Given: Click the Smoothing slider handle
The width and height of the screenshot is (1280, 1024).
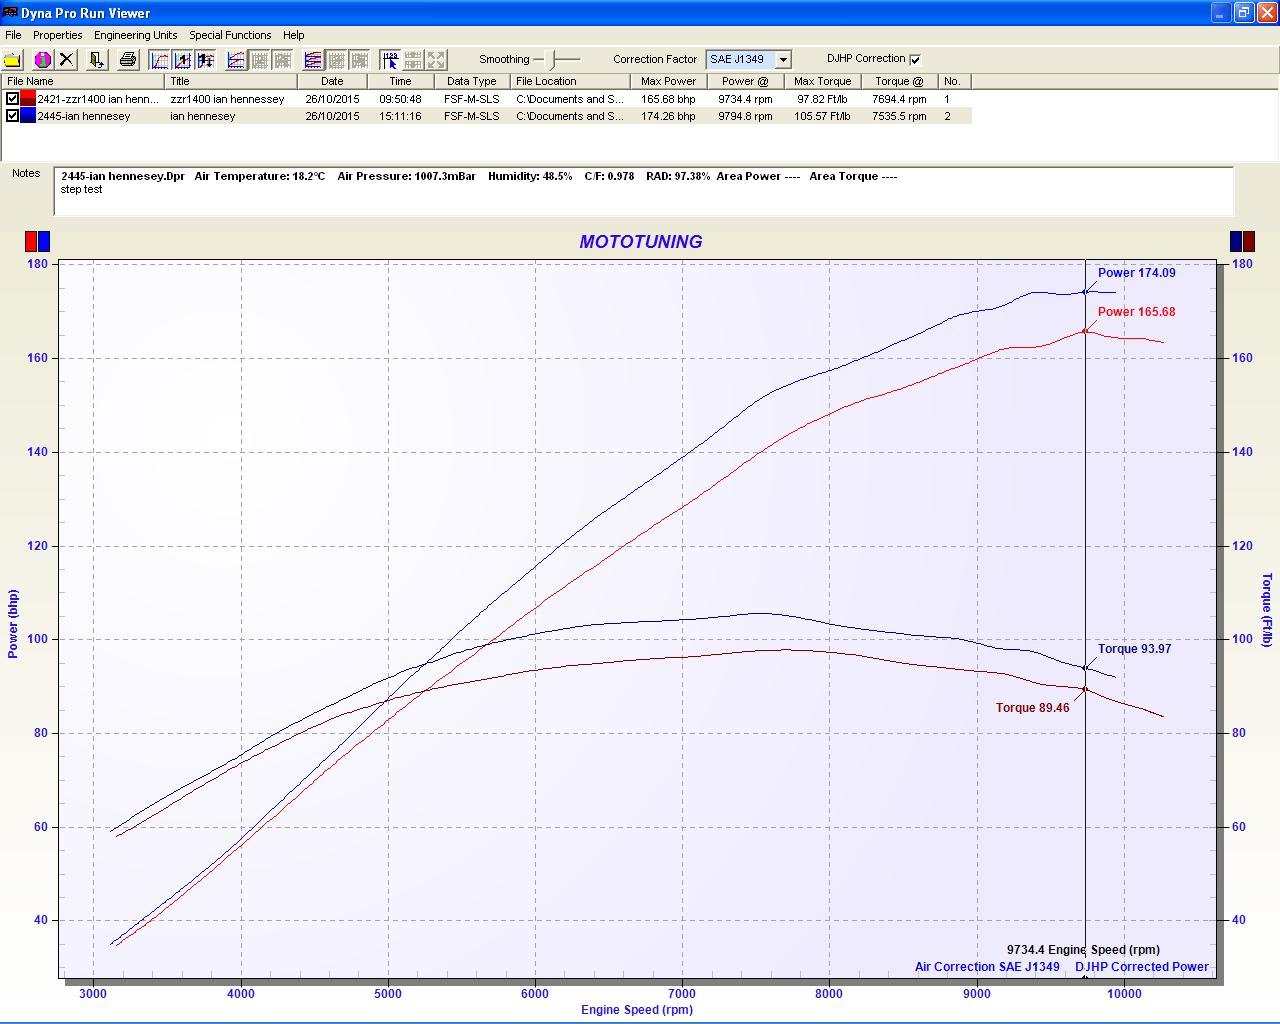Looking at the screenshot, I should coord(551,60).
